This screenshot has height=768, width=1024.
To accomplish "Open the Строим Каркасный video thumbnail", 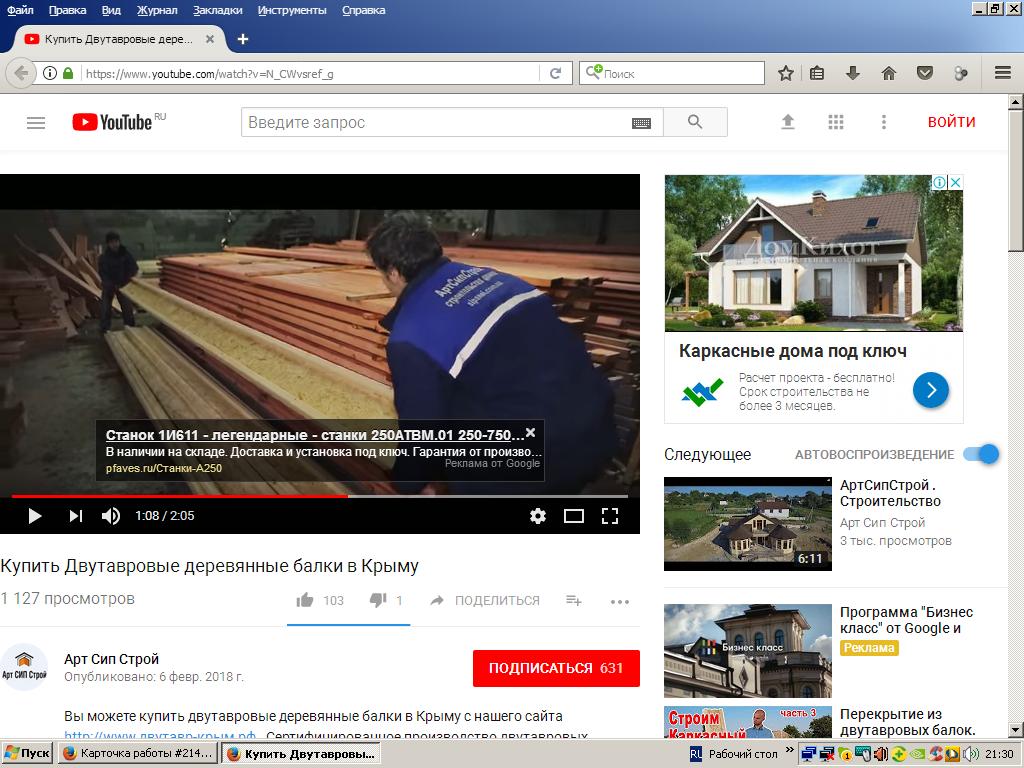I will pyautogui.click(x=748, y=722).
